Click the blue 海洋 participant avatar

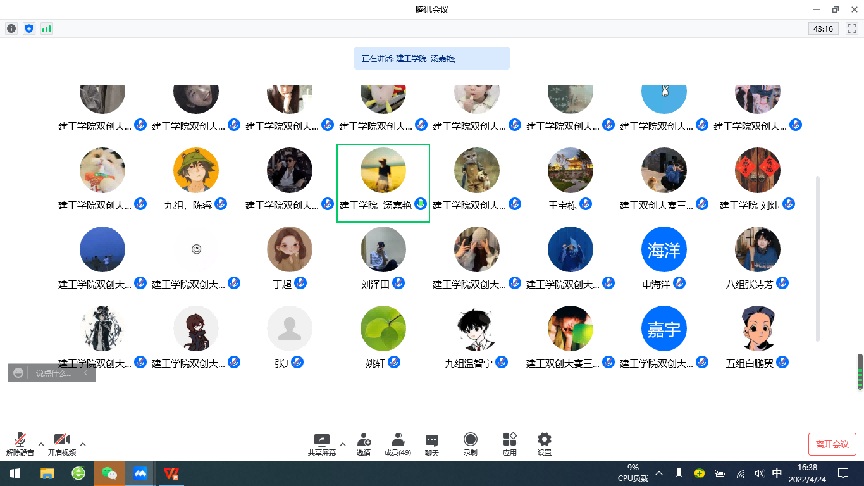click(x=665, y=250)
